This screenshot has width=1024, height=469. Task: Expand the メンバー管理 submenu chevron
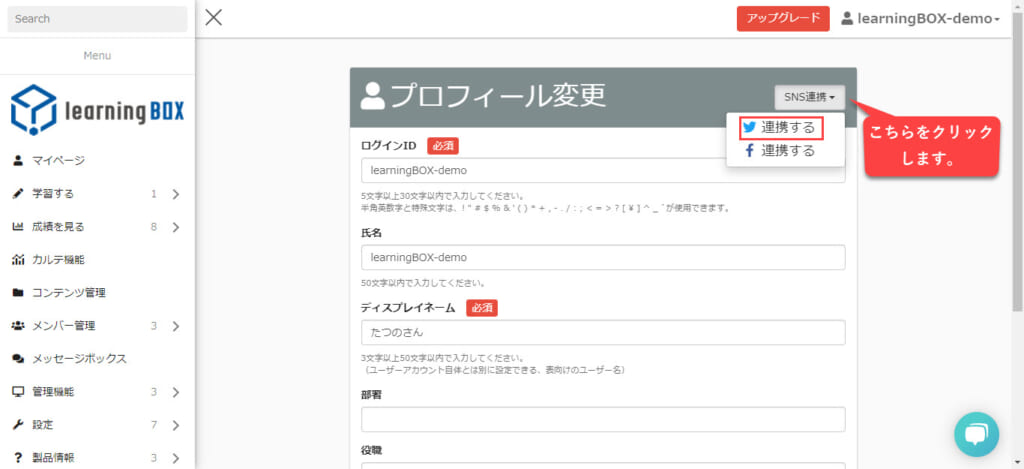click(175, 326)
